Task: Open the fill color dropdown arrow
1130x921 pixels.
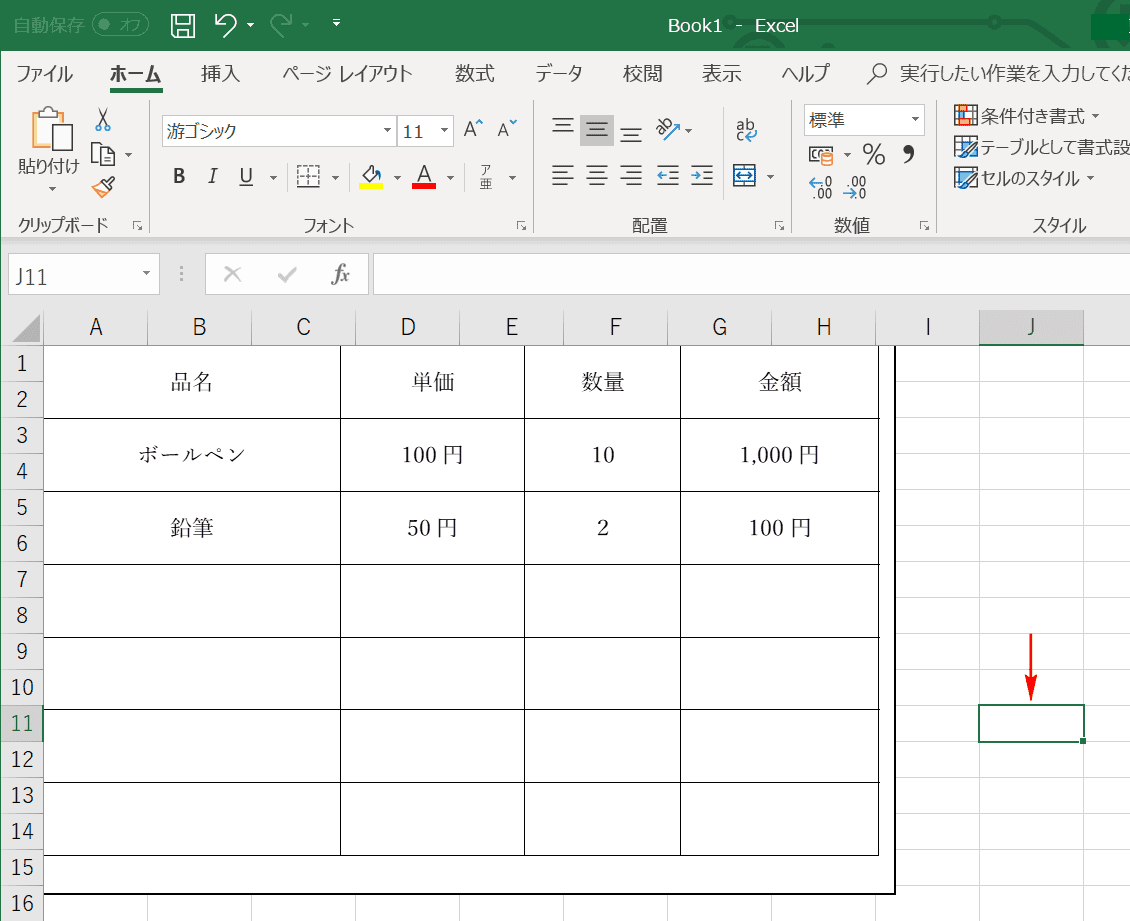Action: pos(397,177)
